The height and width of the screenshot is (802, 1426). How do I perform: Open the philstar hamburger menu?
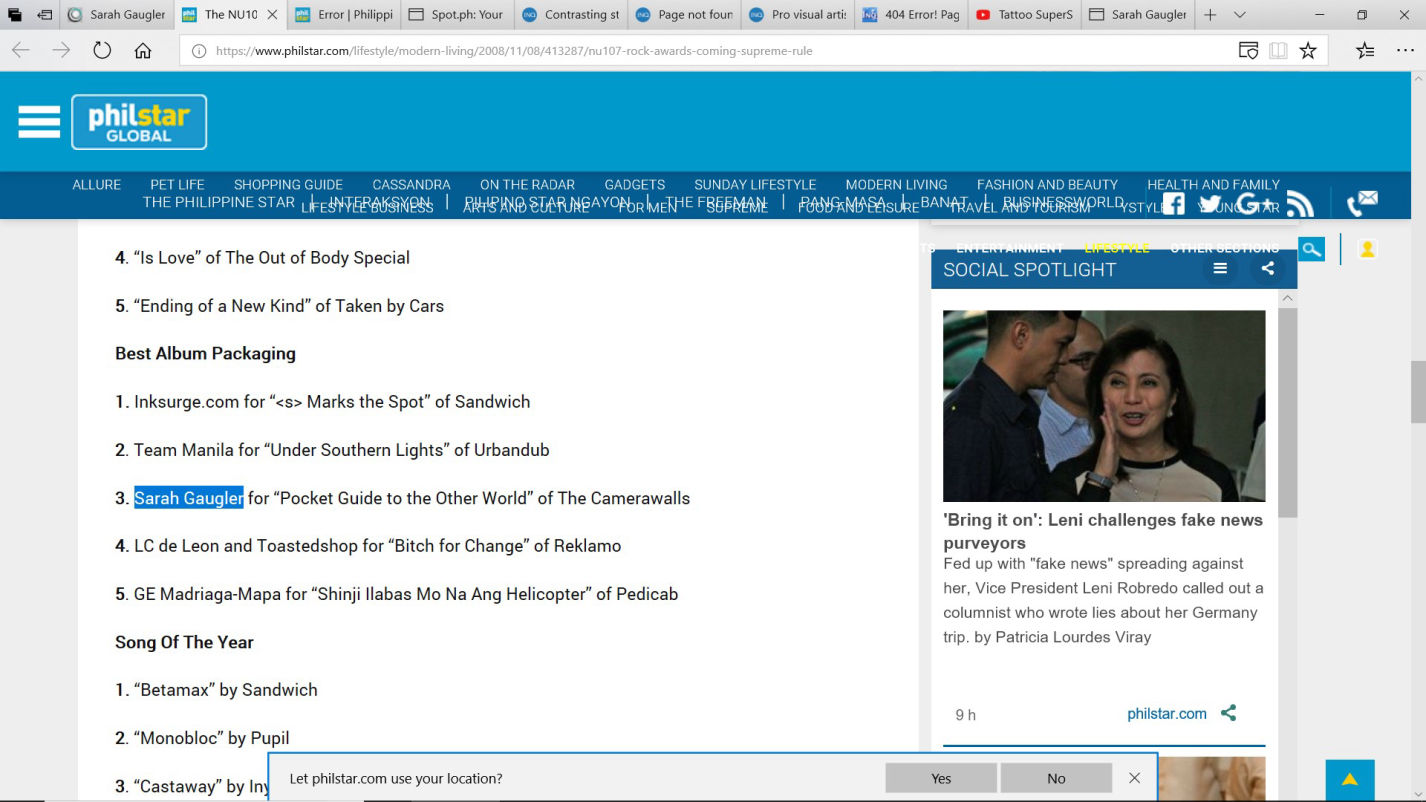pos(39,122)
